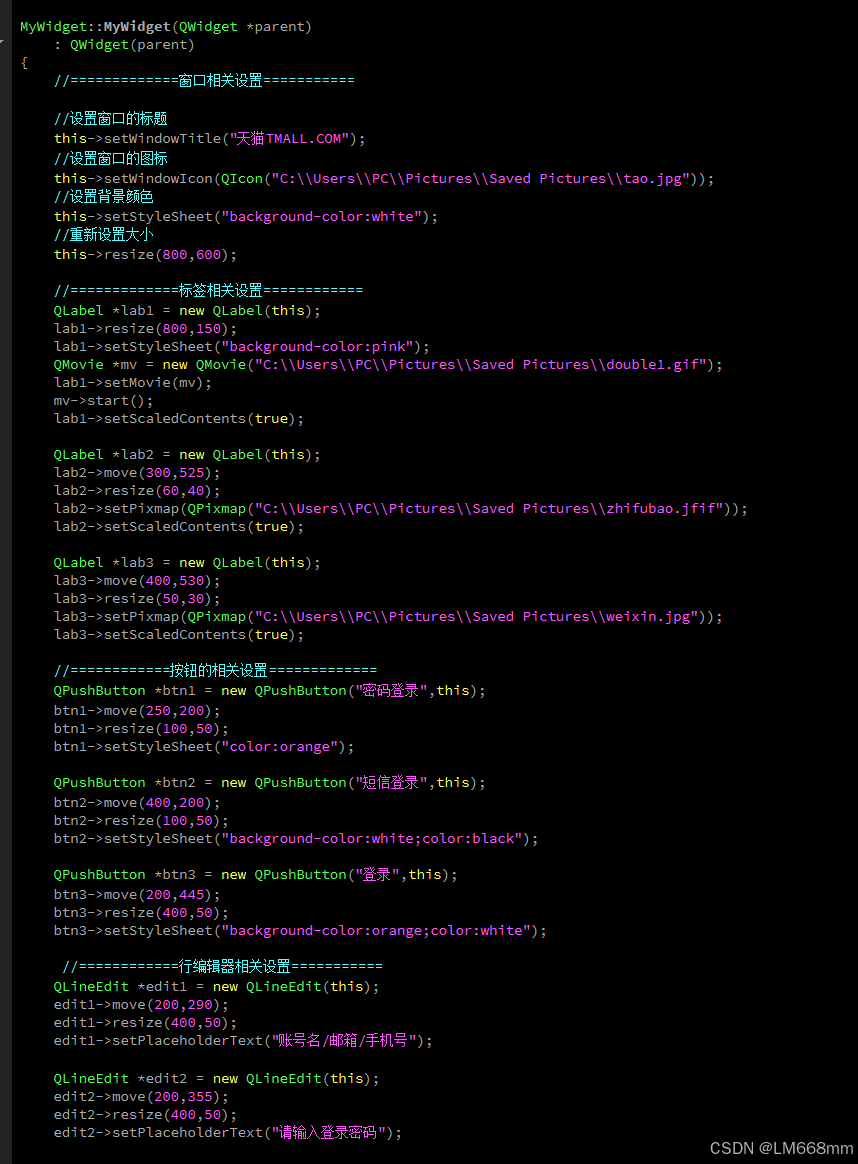Click the text ": QWidget(parent)"
This screenshot has width=858, height=1164.
click(124, 45)
